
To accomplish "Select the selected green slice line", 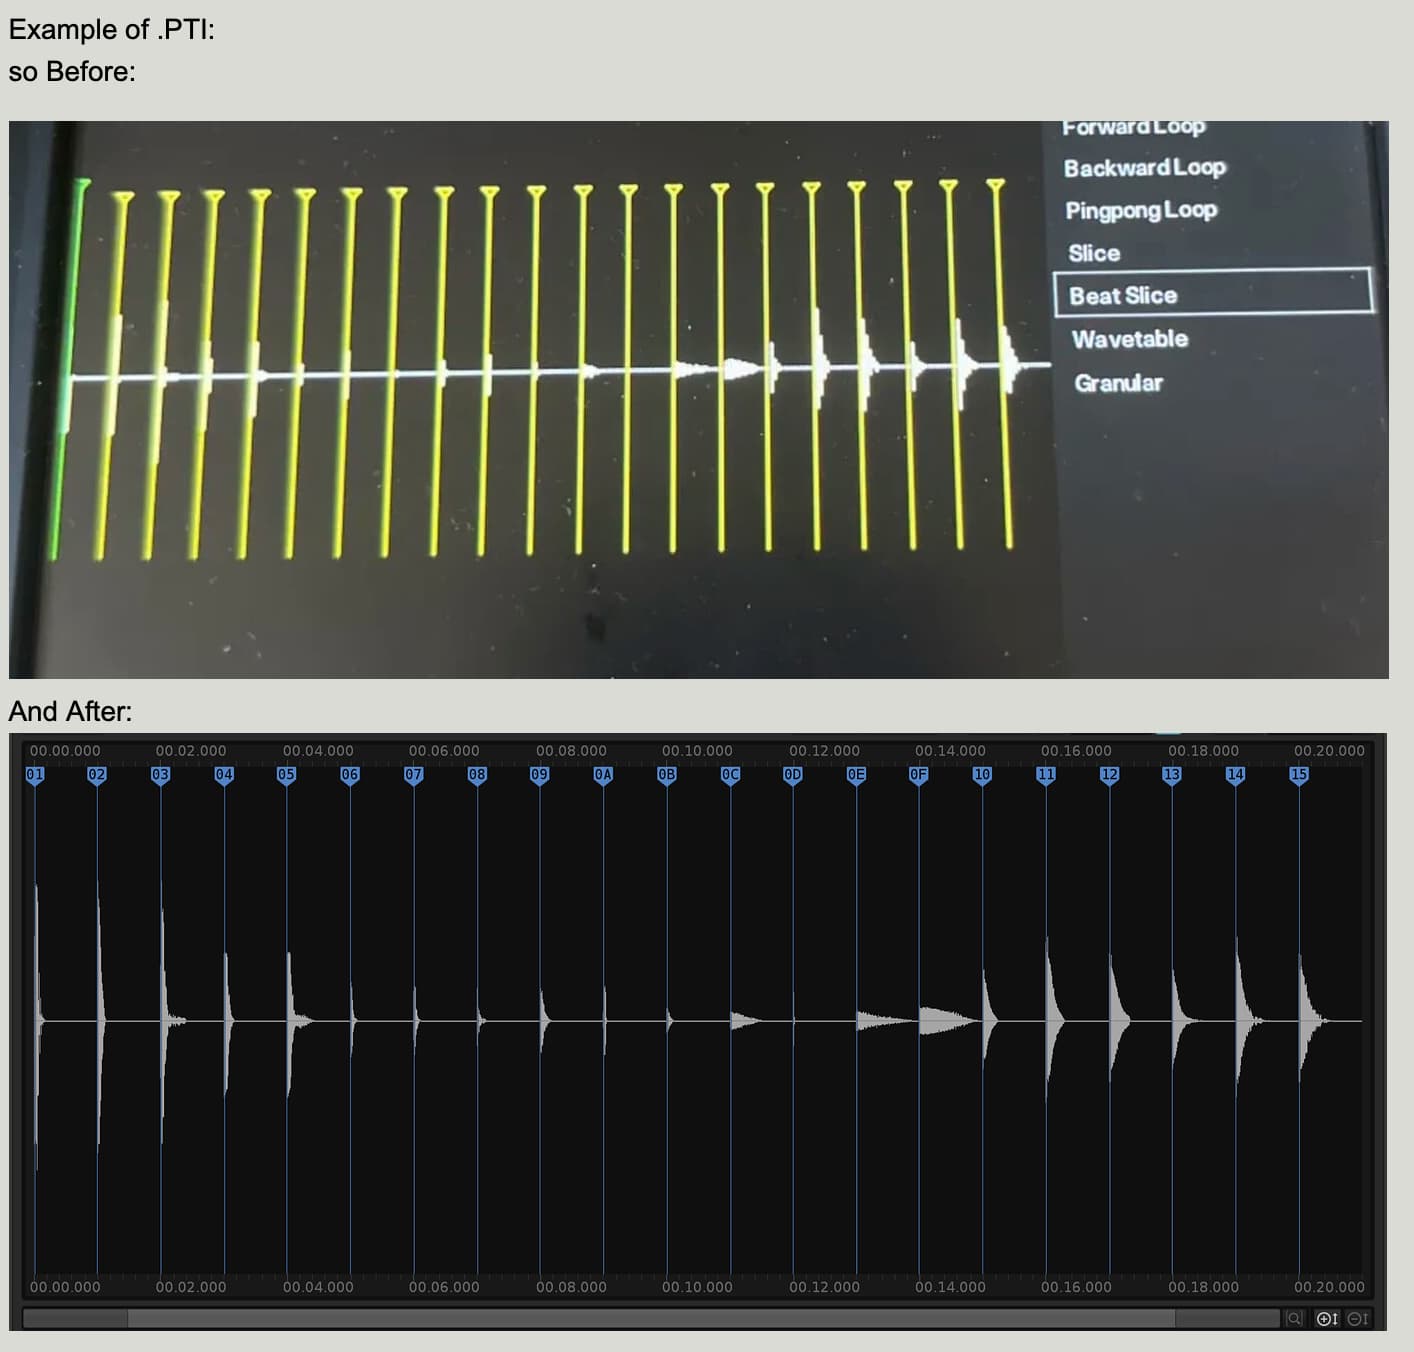I will point(68,370).
